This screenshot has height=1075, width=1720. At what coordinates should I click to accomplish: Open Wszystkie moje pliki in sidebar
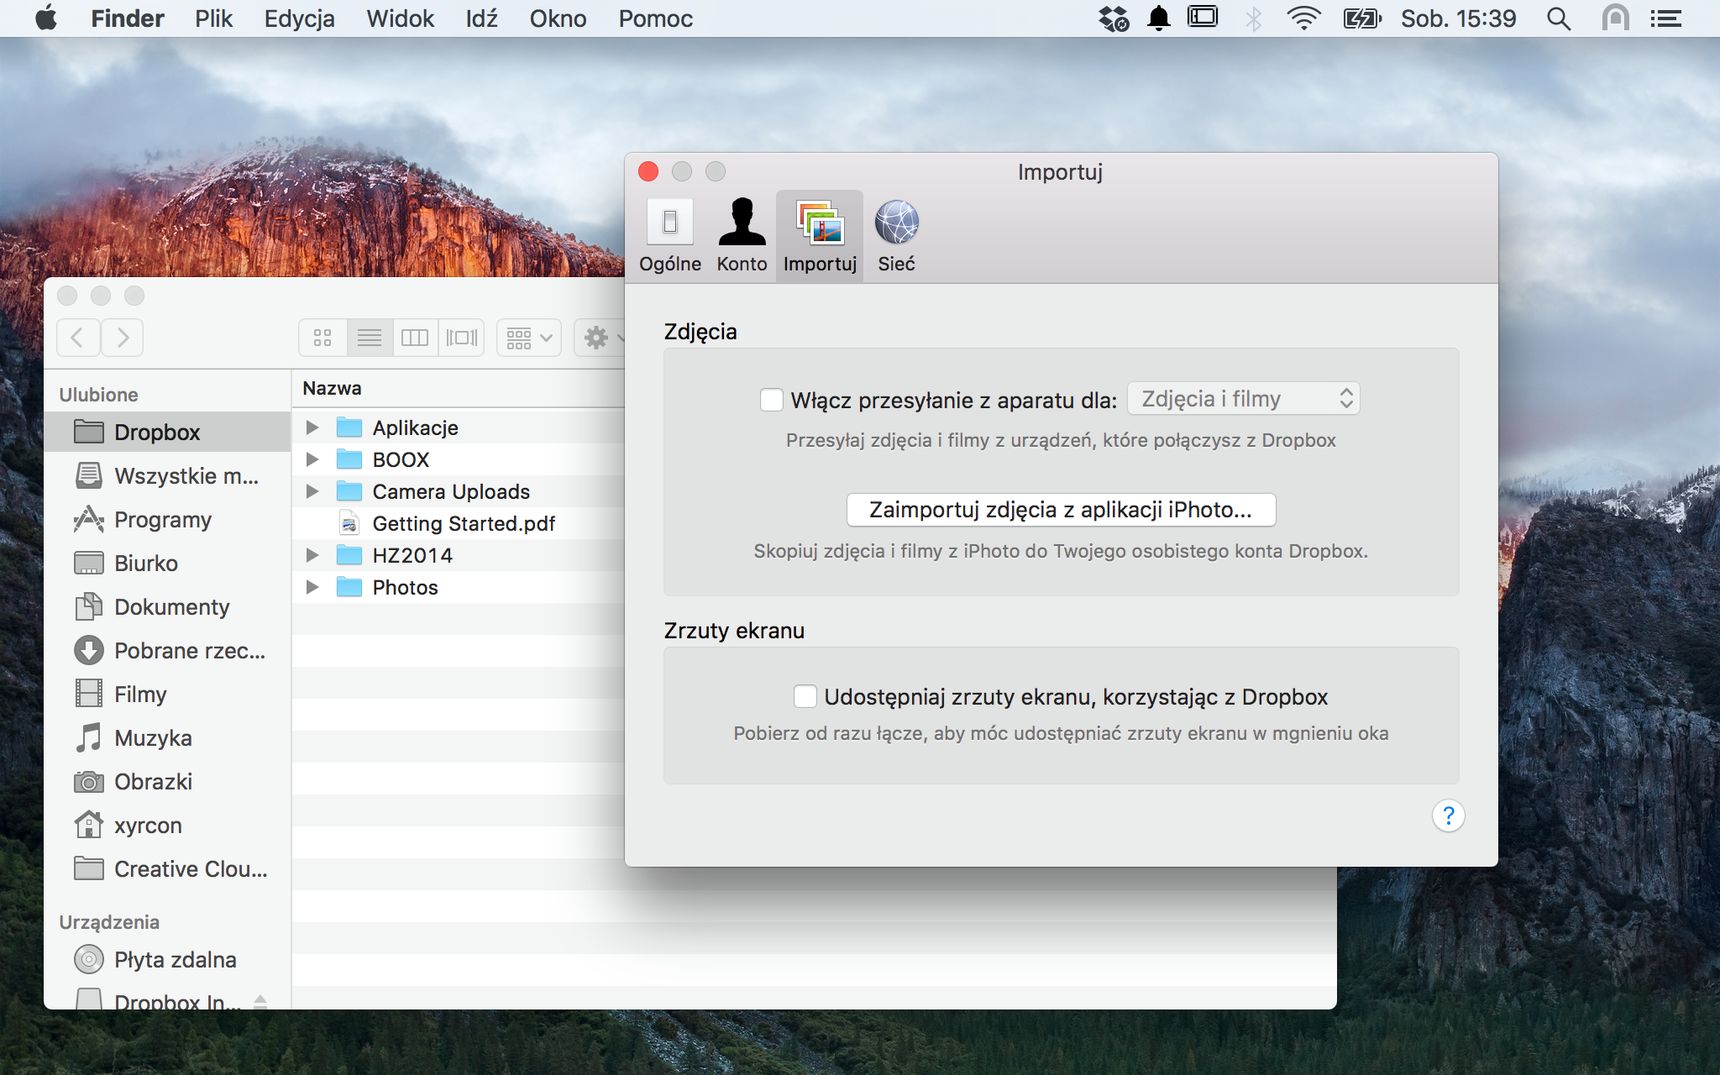coord(167,476)
